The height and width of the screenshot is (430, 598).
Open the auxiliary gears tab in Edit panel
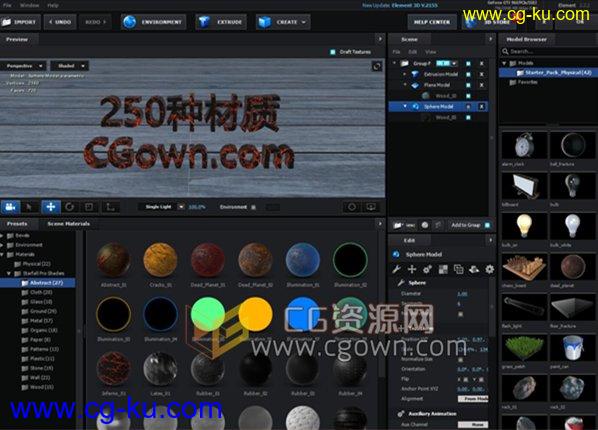tap(427, 269)
